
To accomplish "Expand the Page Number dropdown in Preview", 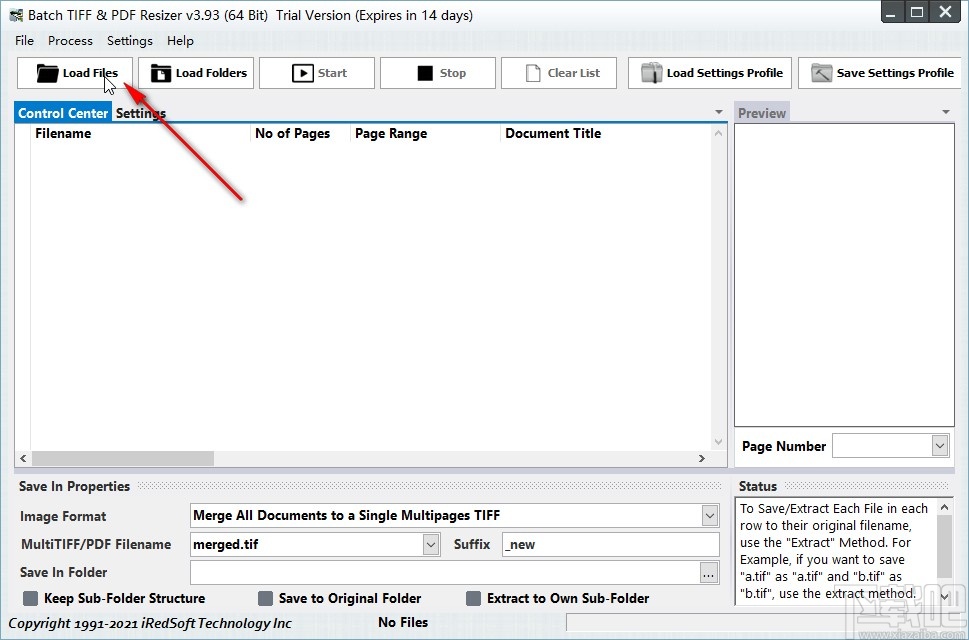I will click(938, 445).
